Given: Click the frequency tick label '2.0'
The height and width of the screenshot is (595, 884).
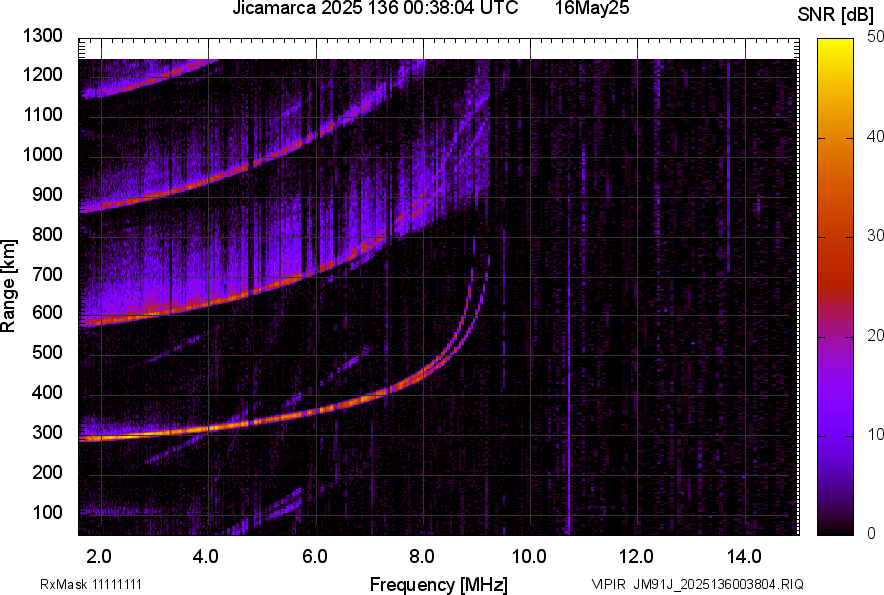Looking at the screenshot, I should pos(99,557).
